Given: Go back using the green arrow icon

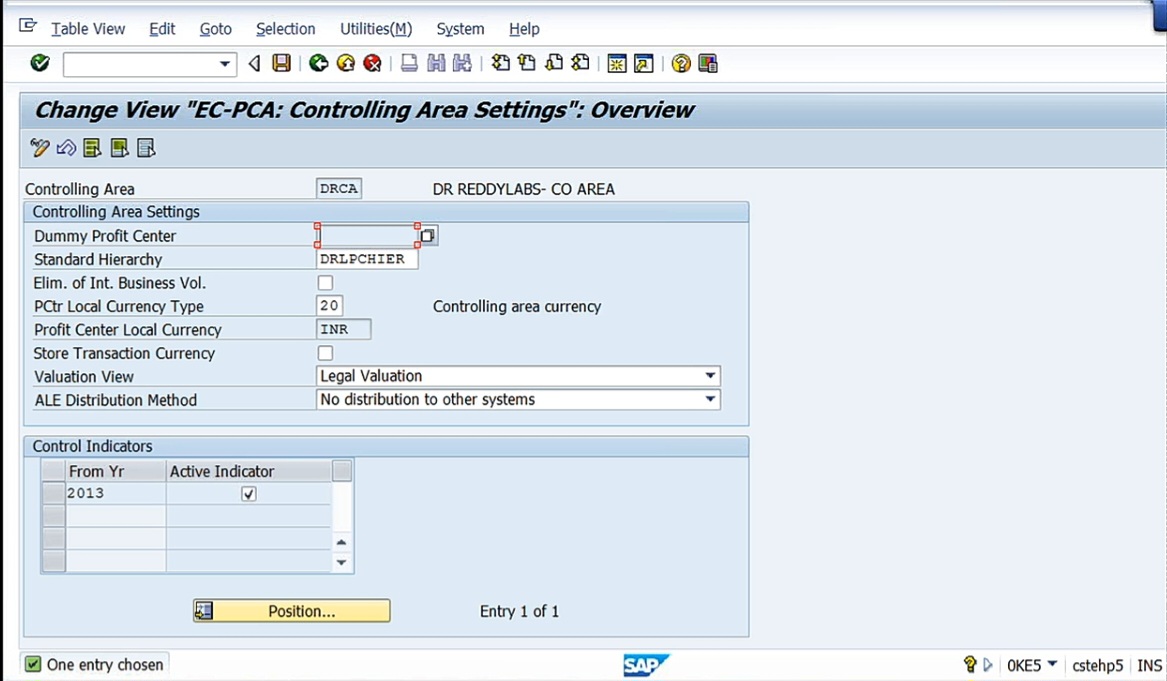Looking at the screenshot, I should (x=319, y=63).
